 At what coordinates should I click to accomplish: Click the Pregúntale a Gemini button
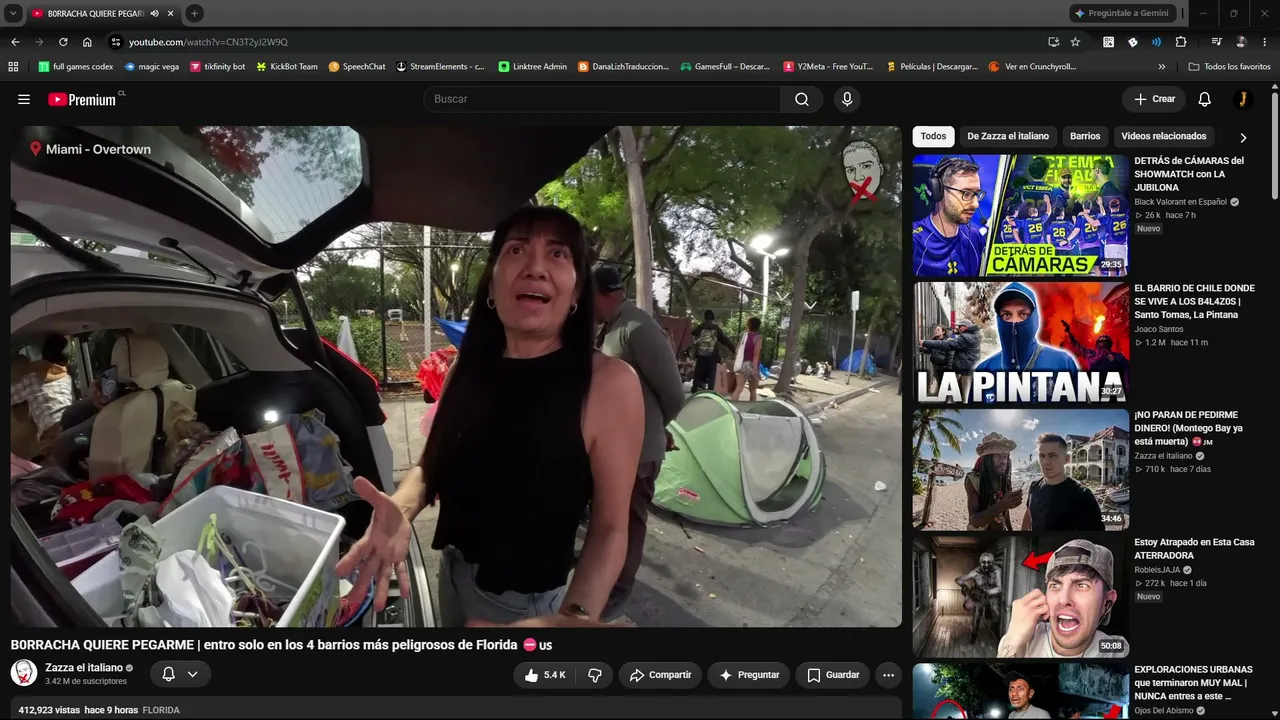point(1120,13)
